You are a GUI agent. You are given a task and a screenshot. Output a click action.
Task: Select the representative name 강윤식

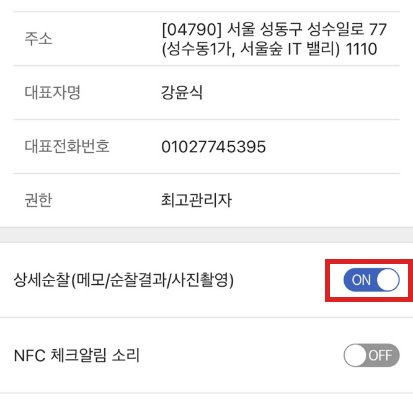click(x=182, y=92)
